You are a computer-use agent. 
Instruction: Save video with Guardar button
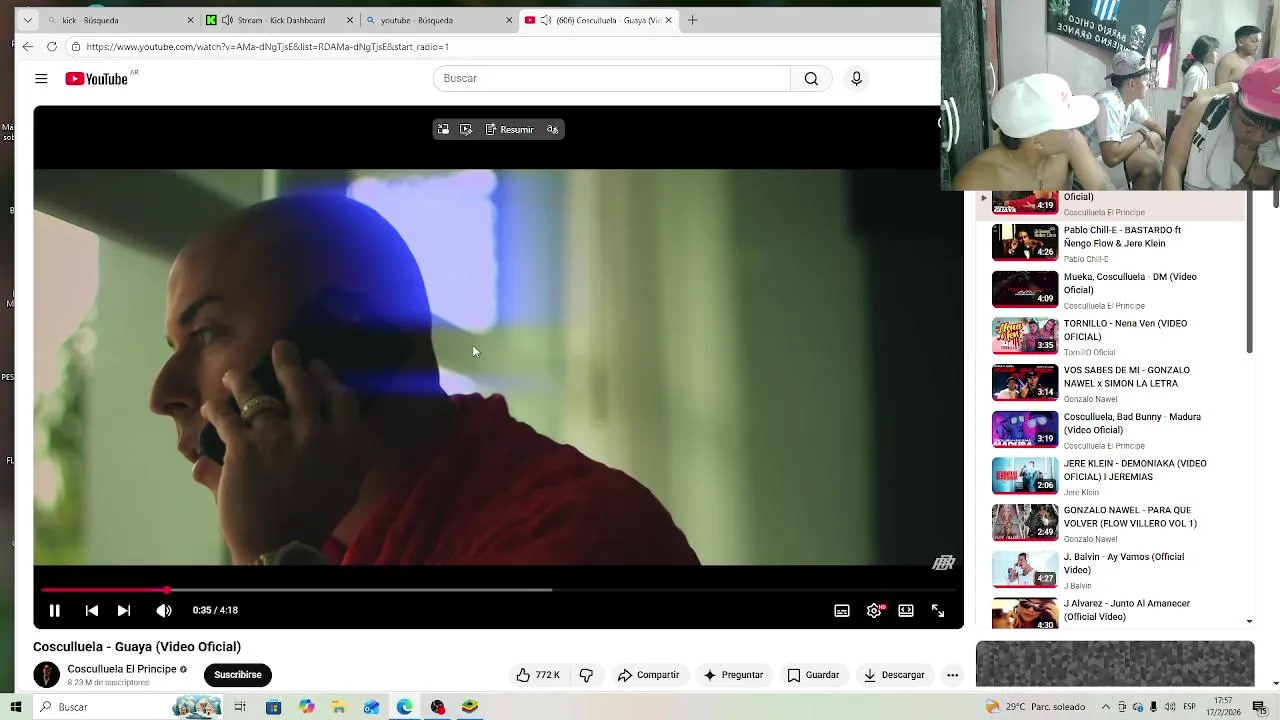pyautogui.click(x=813, y=675)
